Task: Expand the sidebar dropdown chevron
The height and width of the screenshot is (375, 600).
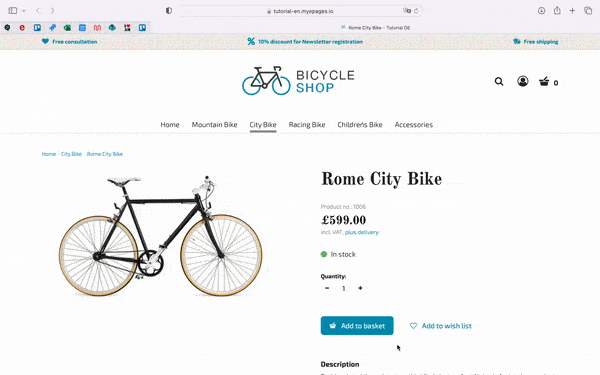Action: pos(24,11)
